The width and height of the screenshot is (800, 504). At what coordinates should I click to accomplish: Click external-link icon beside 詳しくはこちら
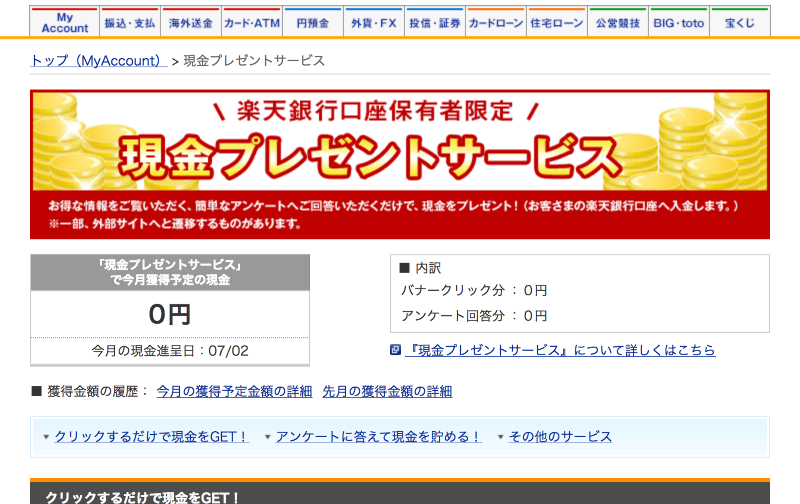(395, 349)
